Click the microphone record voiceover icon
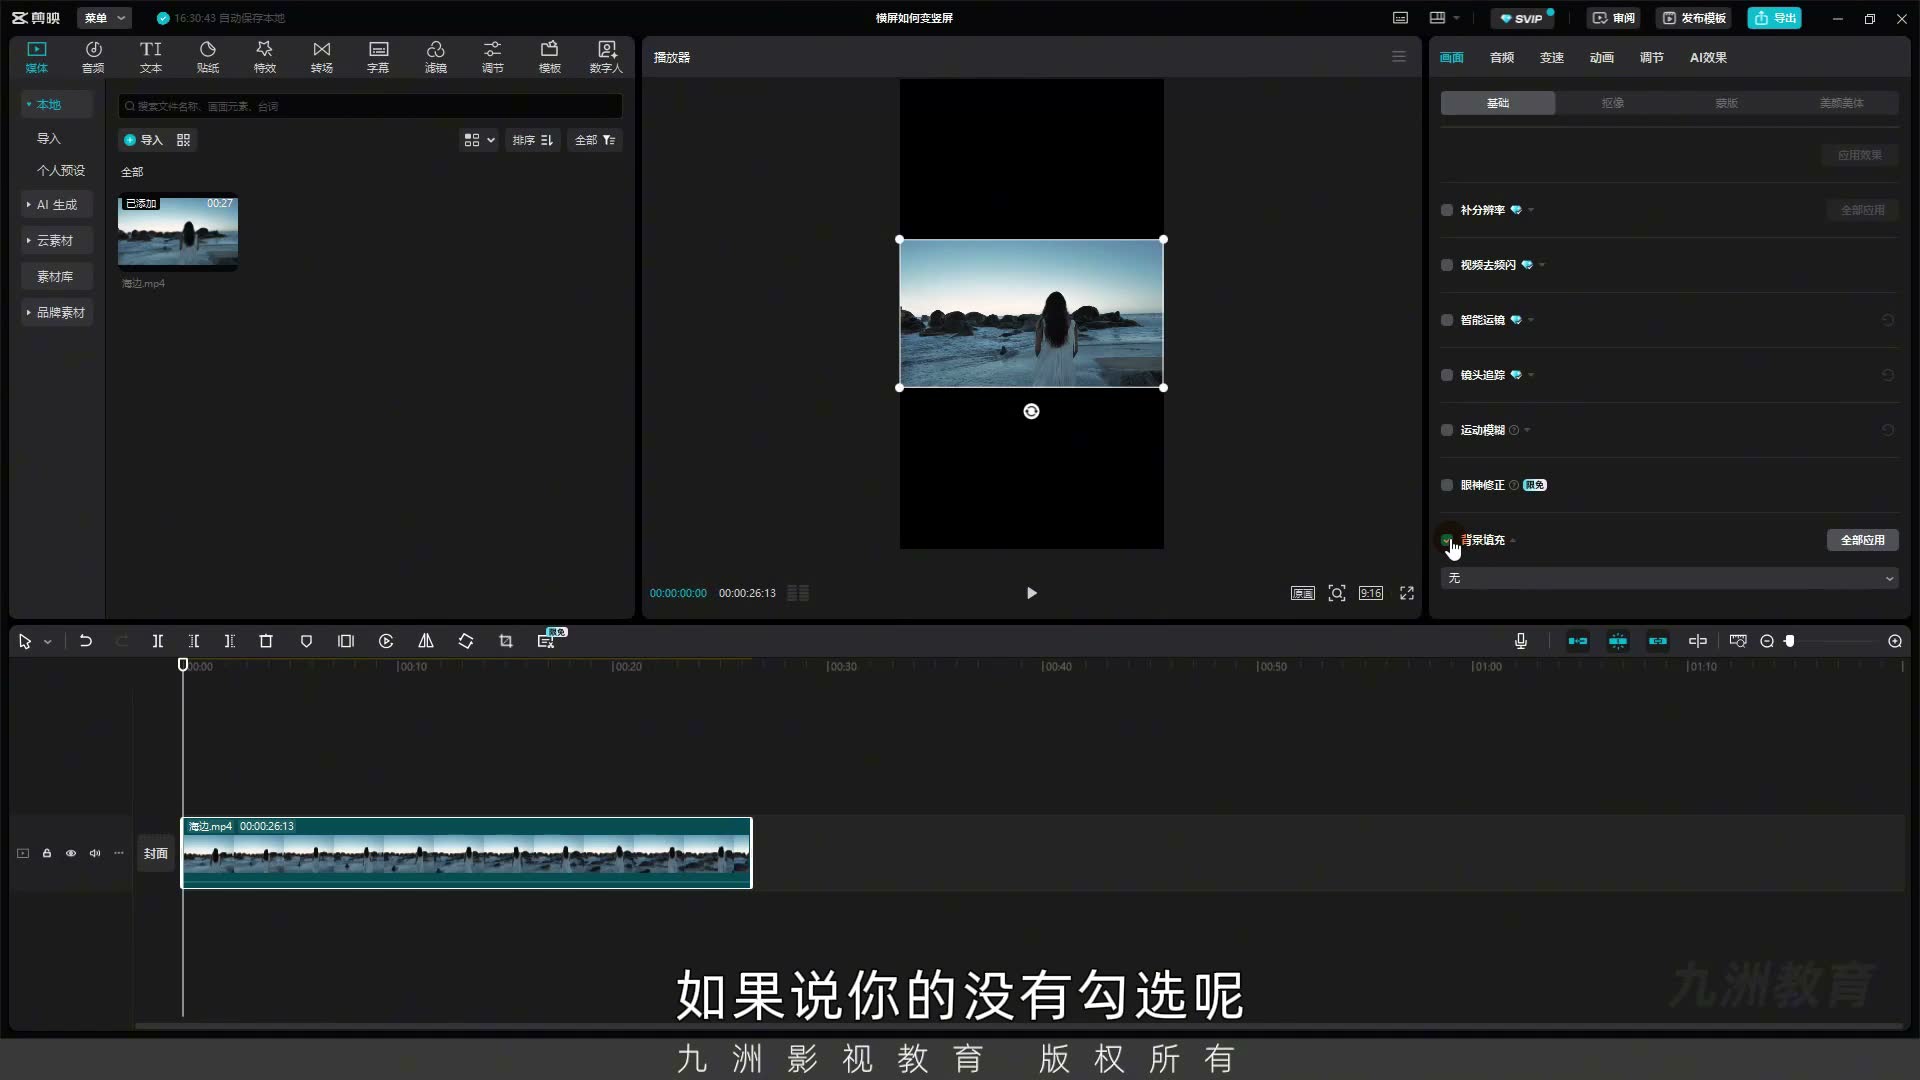This screenshot has width=1920, height=1080. pyautogui.click(x=1521, y=641)
